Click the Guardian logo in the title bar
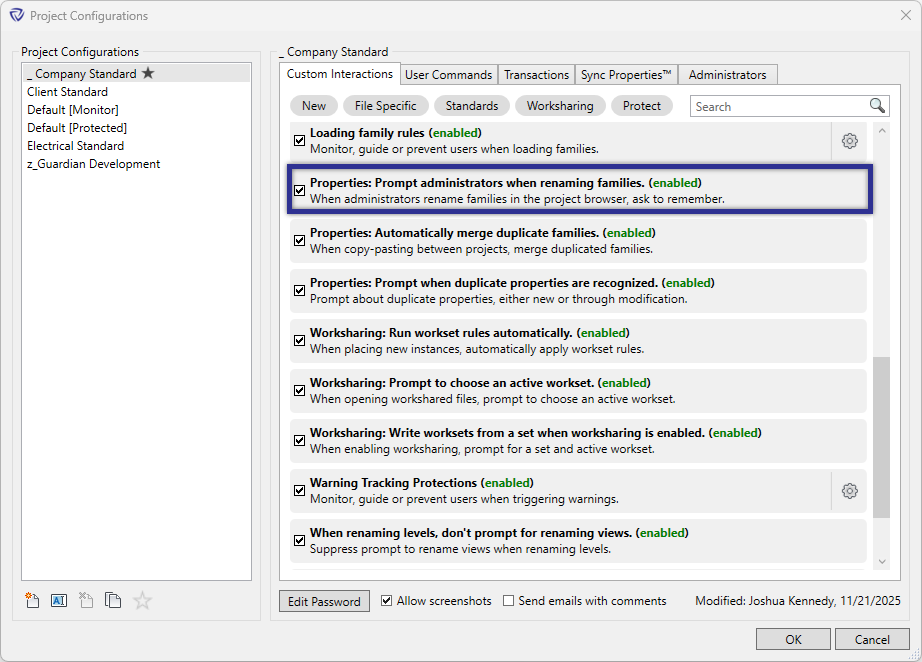This screenshot has height=662, width=922. [14, 15]
